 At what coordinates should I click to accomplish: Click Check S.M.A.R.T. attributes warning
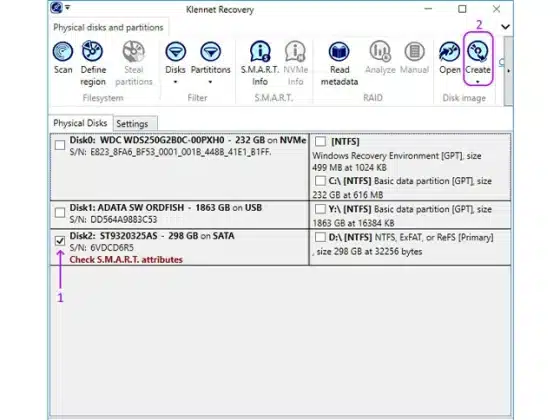click(x=126, y=260)
